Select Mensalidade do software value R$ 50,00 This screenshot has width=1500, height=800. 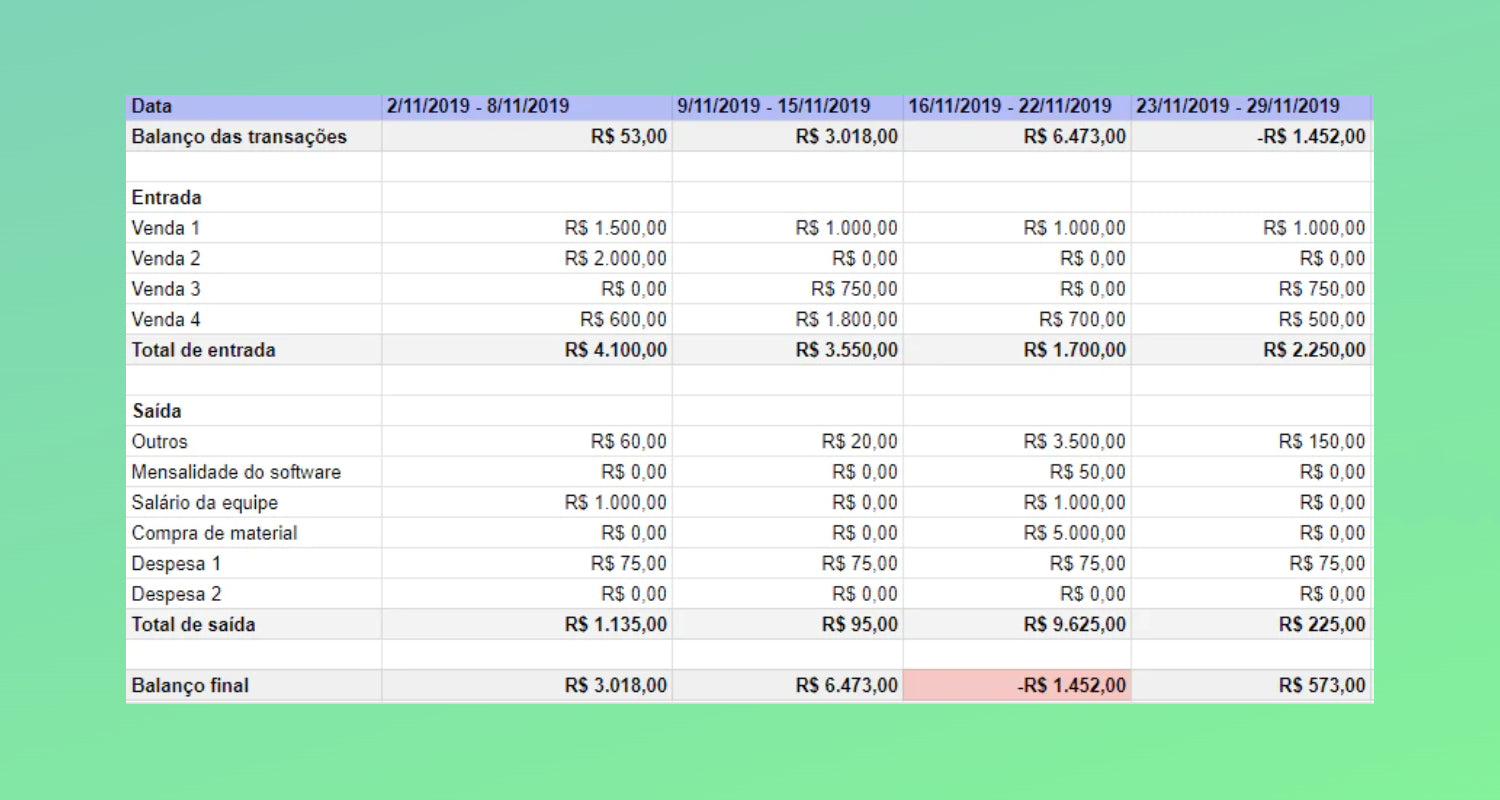pos(1017,472)
